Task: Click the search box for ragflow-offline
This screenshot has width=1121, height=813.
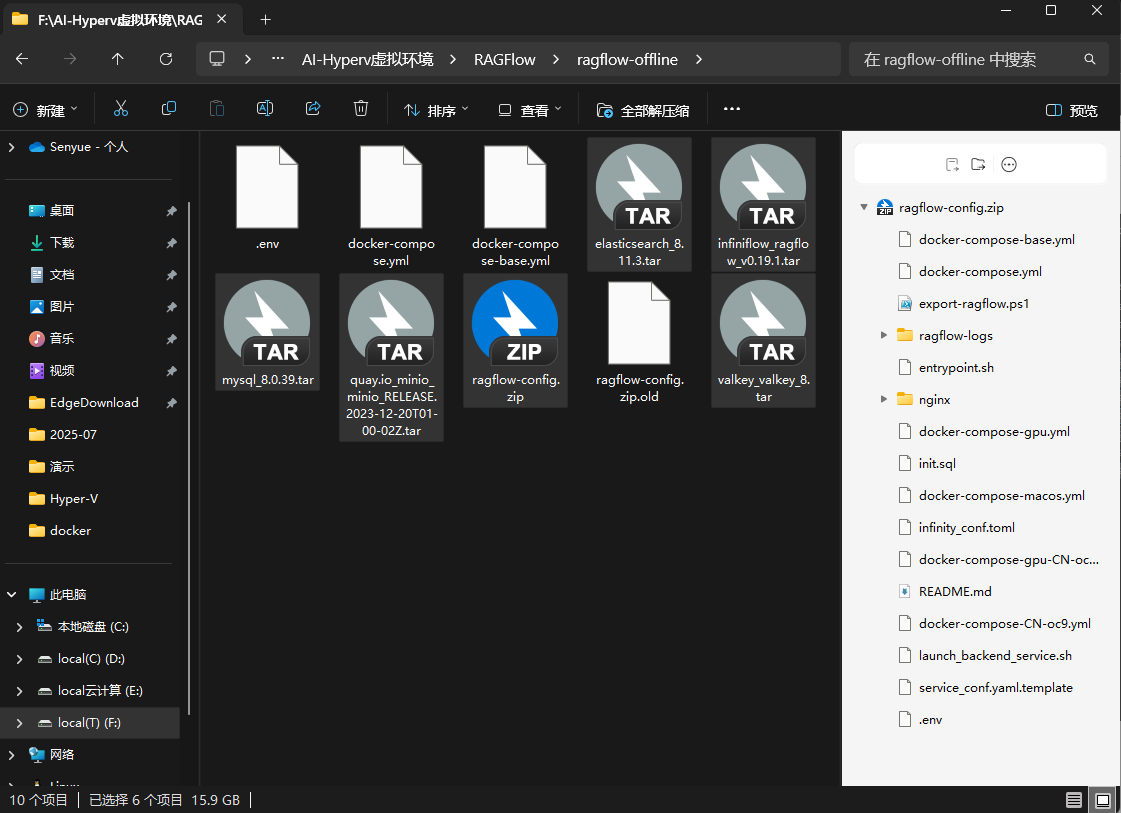Action: pyautogui.click(x=979, y=59)
